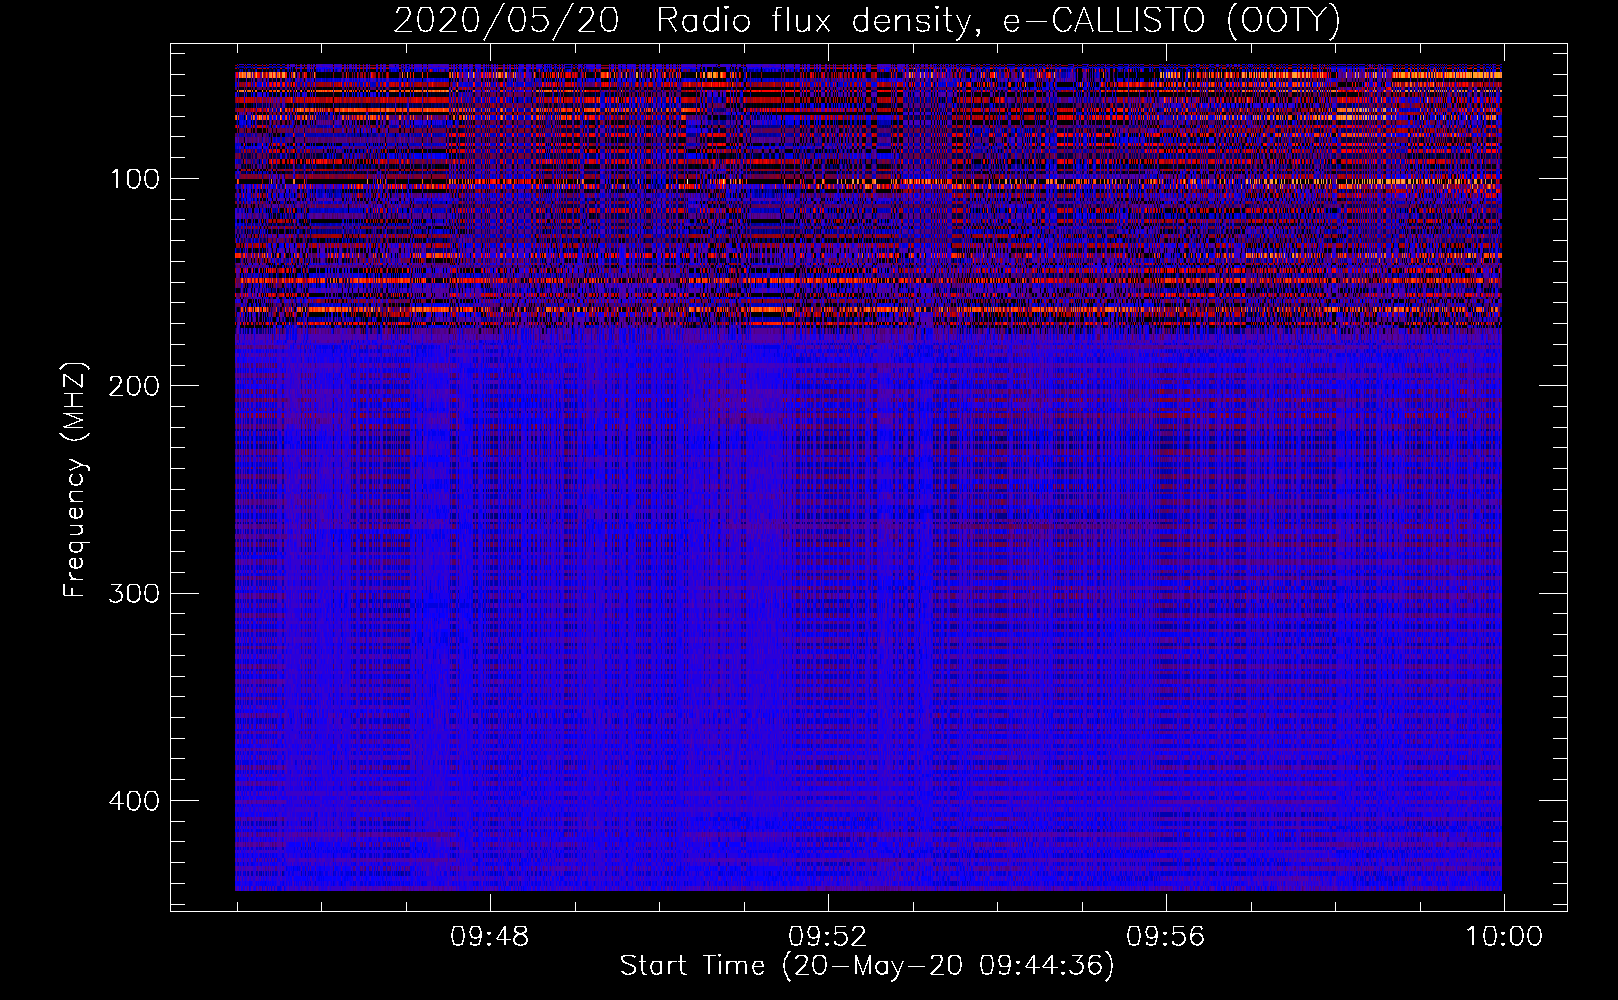Click the 10:00 time tick label

(1504, 937)
